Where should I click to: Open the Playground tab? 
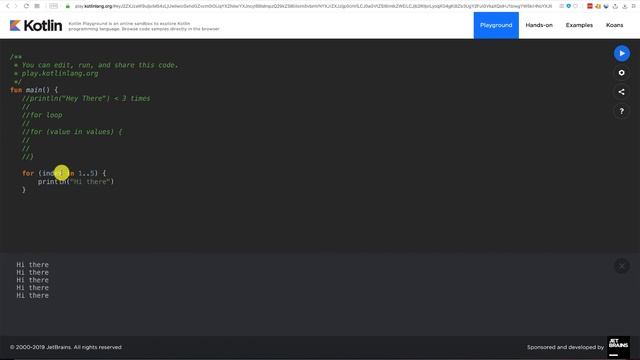(496, 25)
